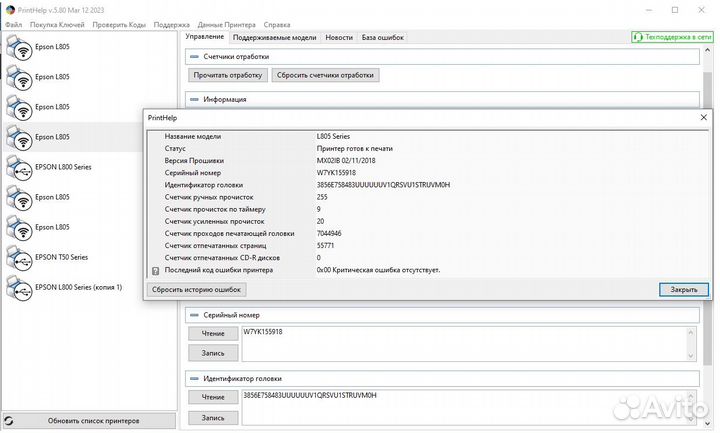The image size is (720, 433).
Task: Open the Данные Принтера menu
Action: click(x=226, y=25)
